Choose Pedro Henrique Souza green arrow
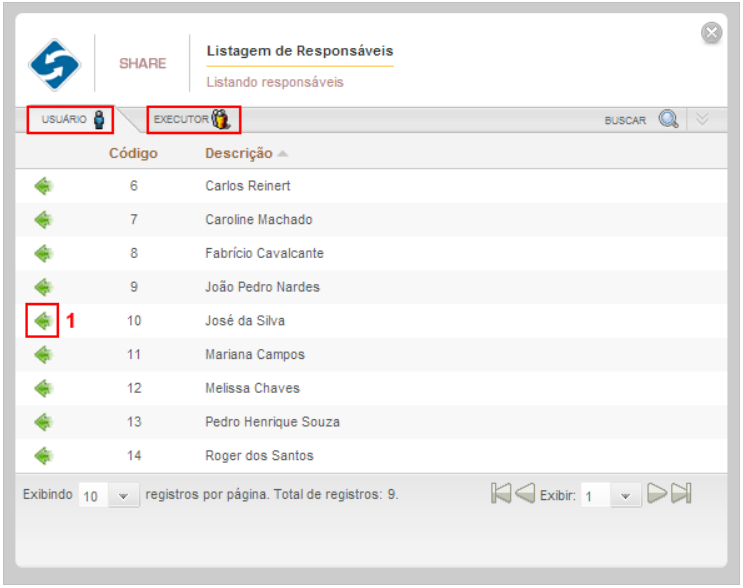Screen dimensions: 743x588 point(44,422)
